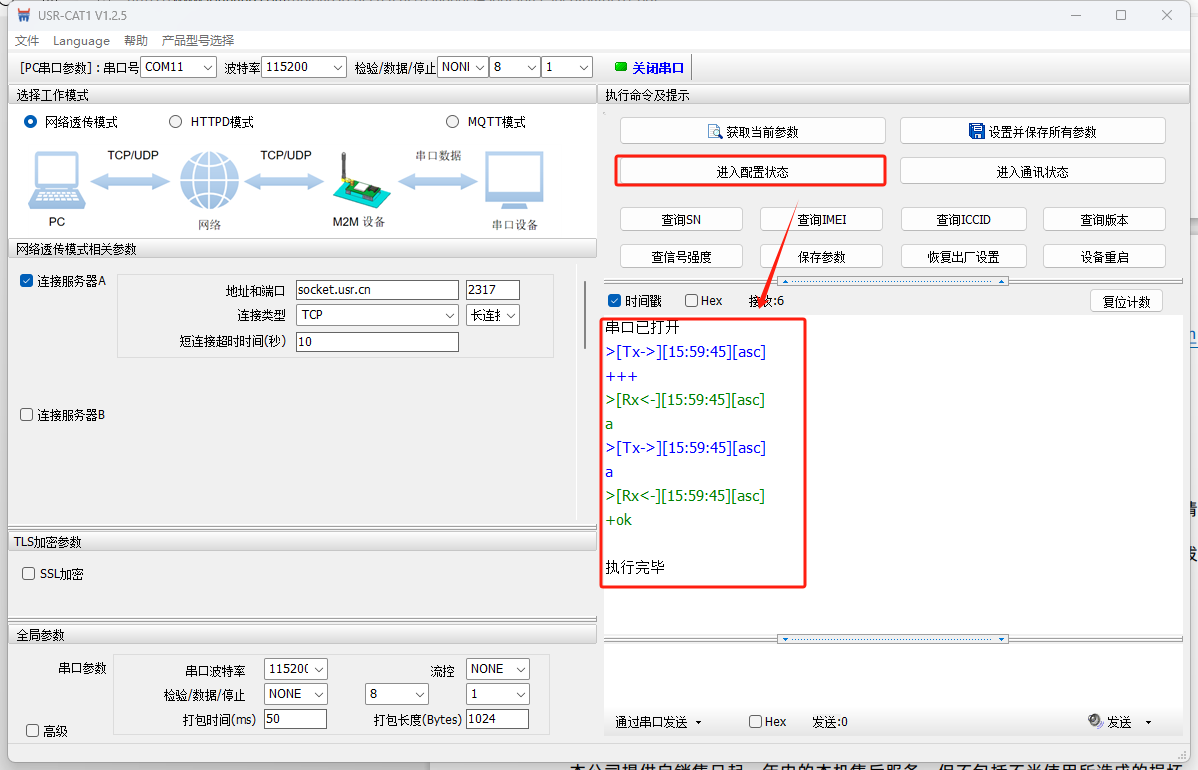Open the Language menu

pos(81,41)
